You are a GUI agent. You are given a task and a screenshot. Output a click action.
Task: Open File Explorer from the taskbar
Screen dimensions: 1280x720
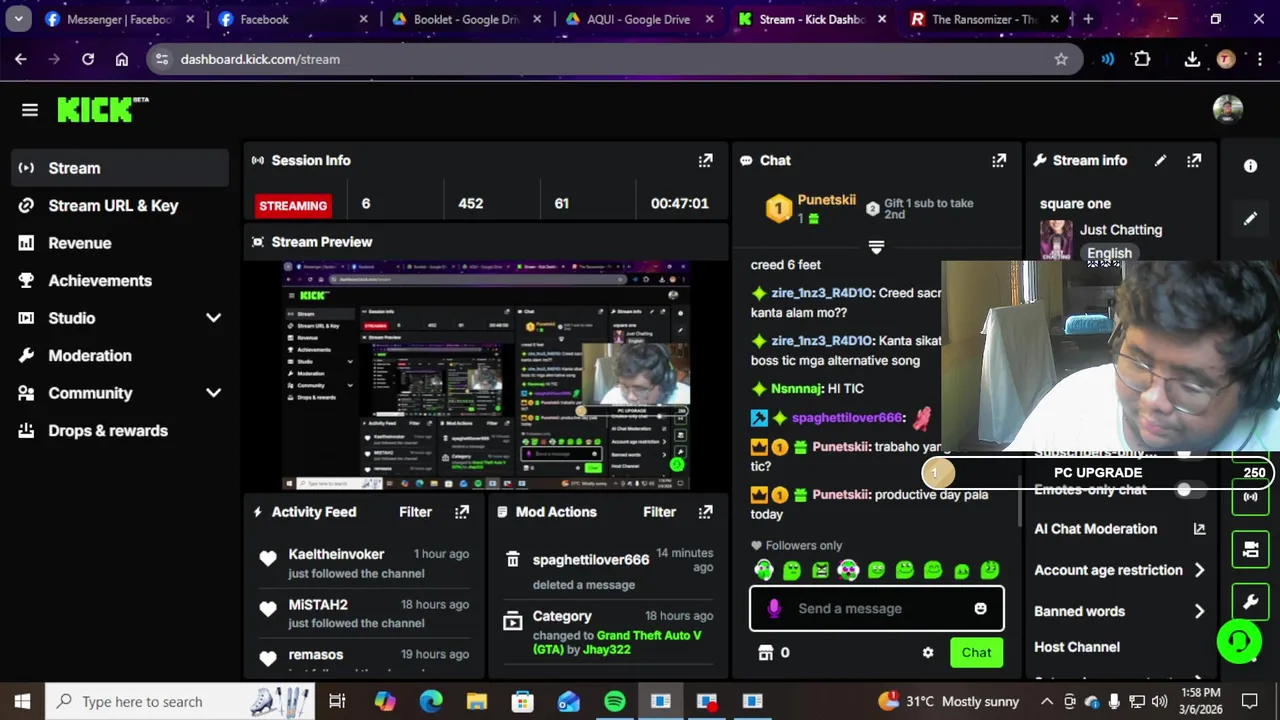click(476, 701)
